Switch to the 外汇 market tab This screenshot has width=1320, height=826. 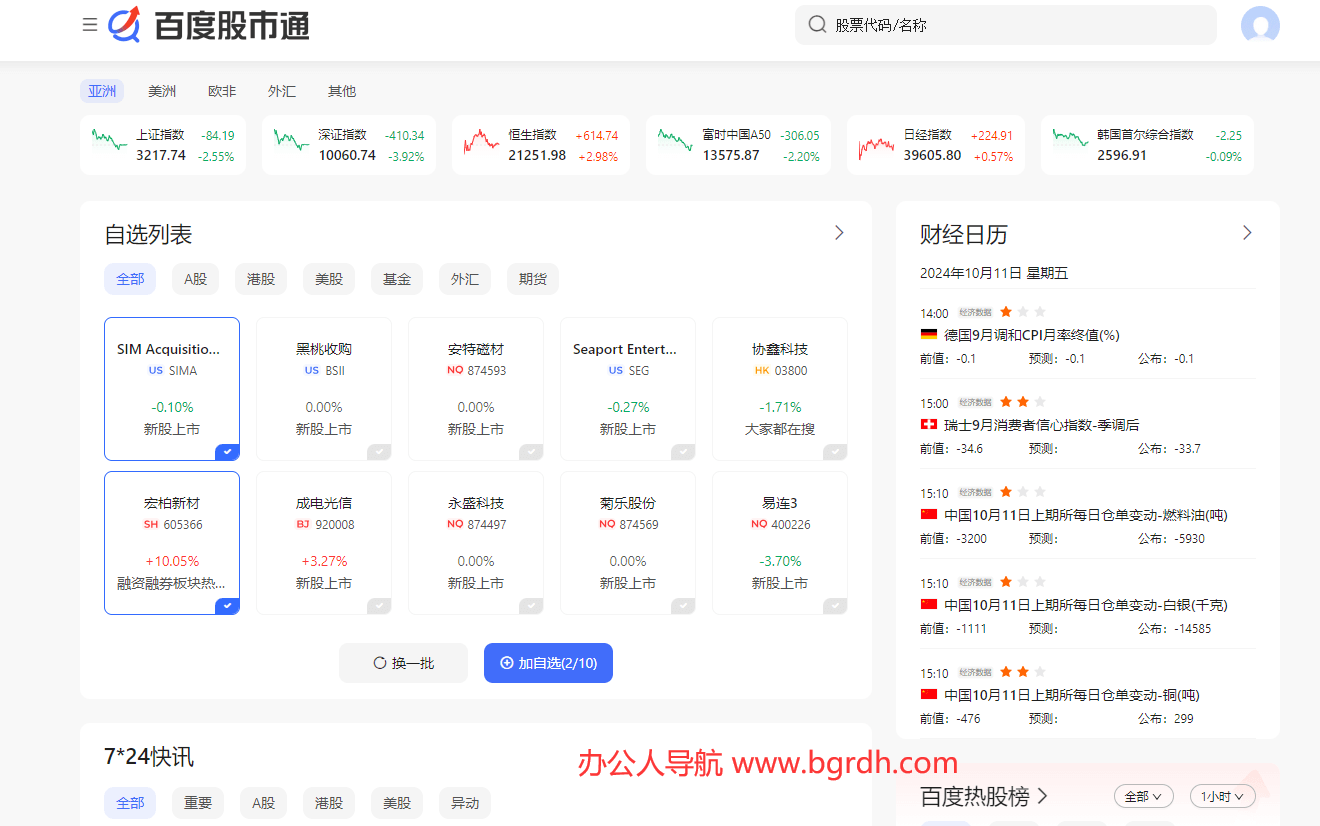point(282,91)
